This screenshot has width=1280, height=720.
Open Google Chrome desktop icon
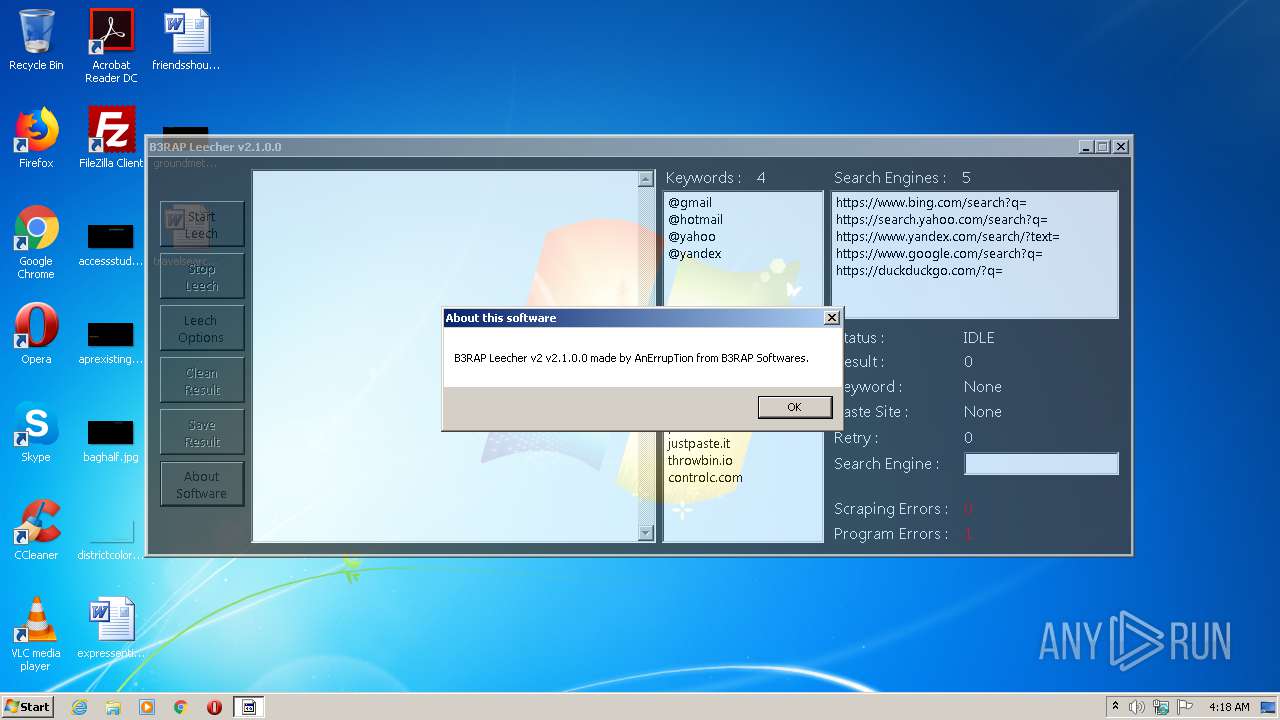click(x=36, y=243)
